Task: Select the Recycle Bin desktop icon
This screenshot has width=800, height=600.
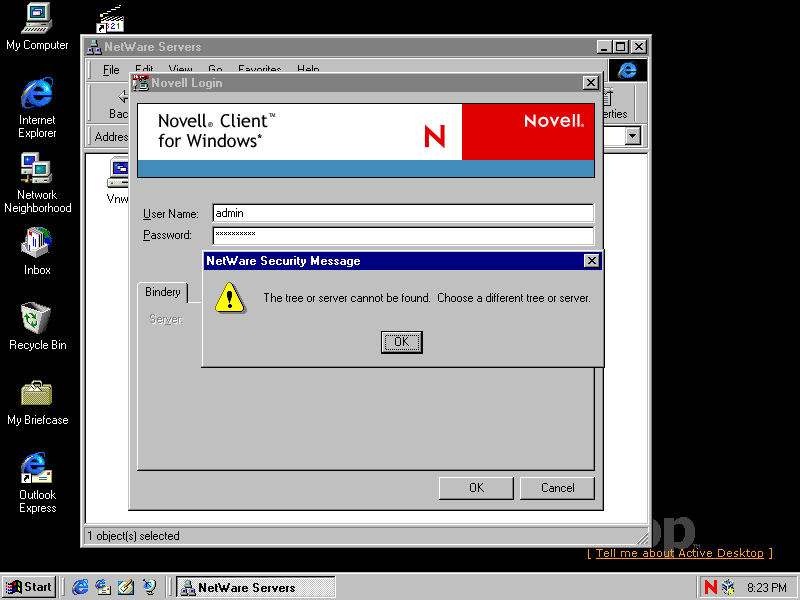Action: [37, 326]
